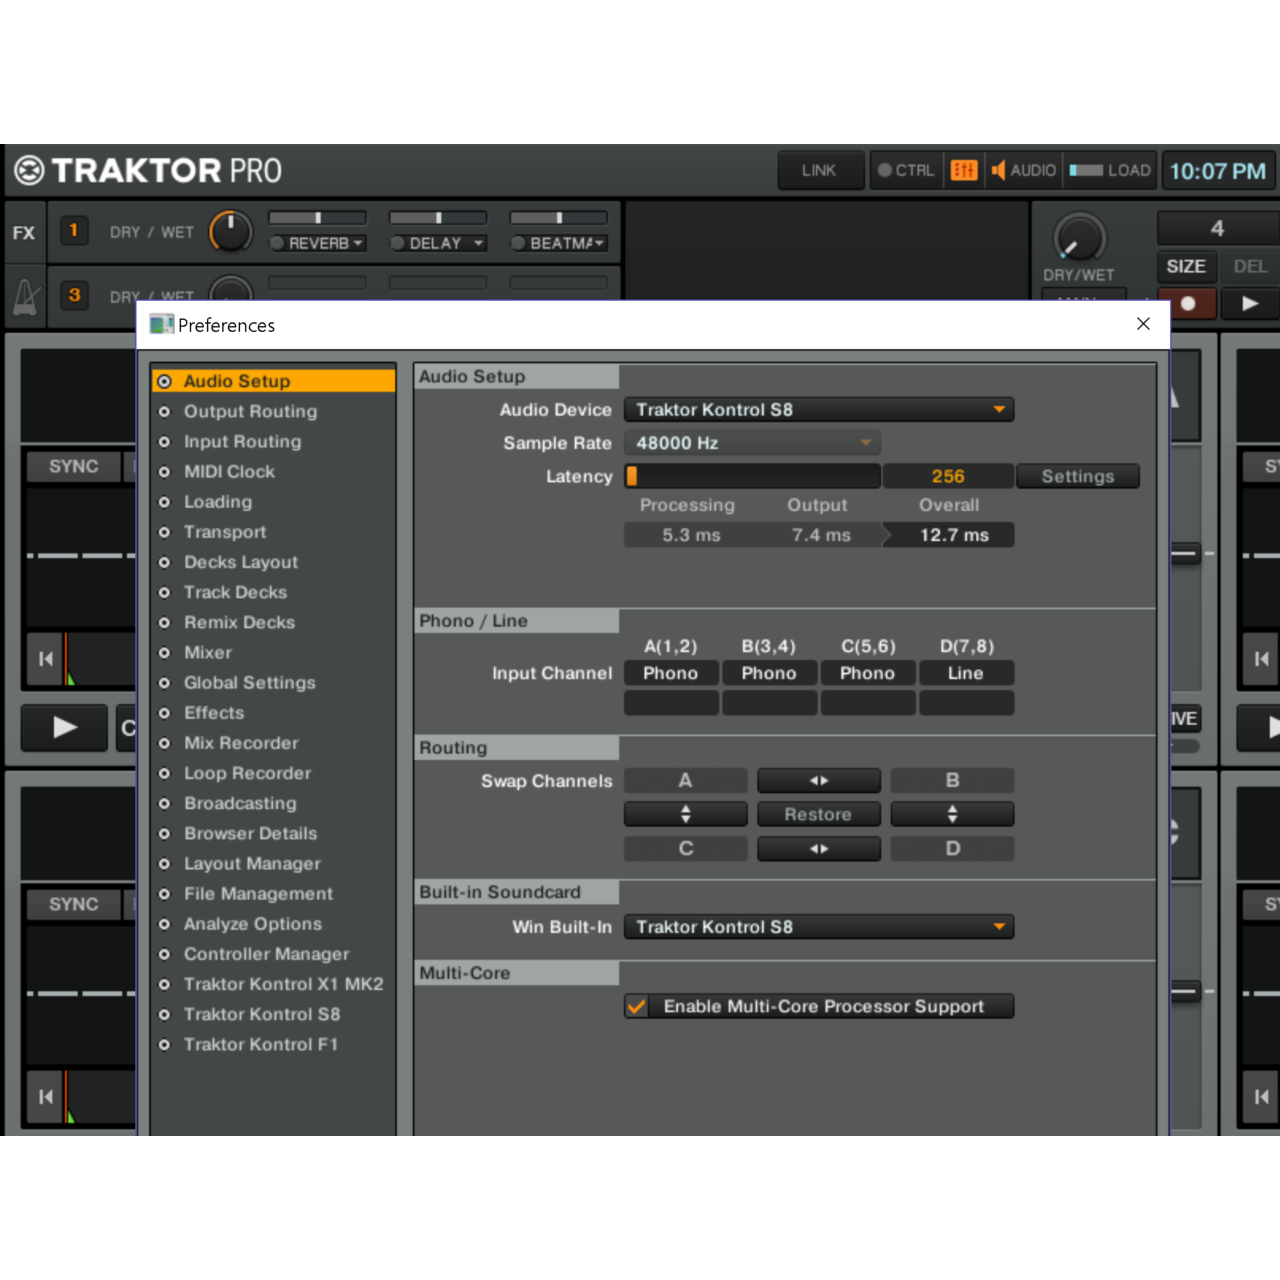Open the REVERB effect selector dropdown
Screen dimensions: 1280x1280
click(326, 243)
